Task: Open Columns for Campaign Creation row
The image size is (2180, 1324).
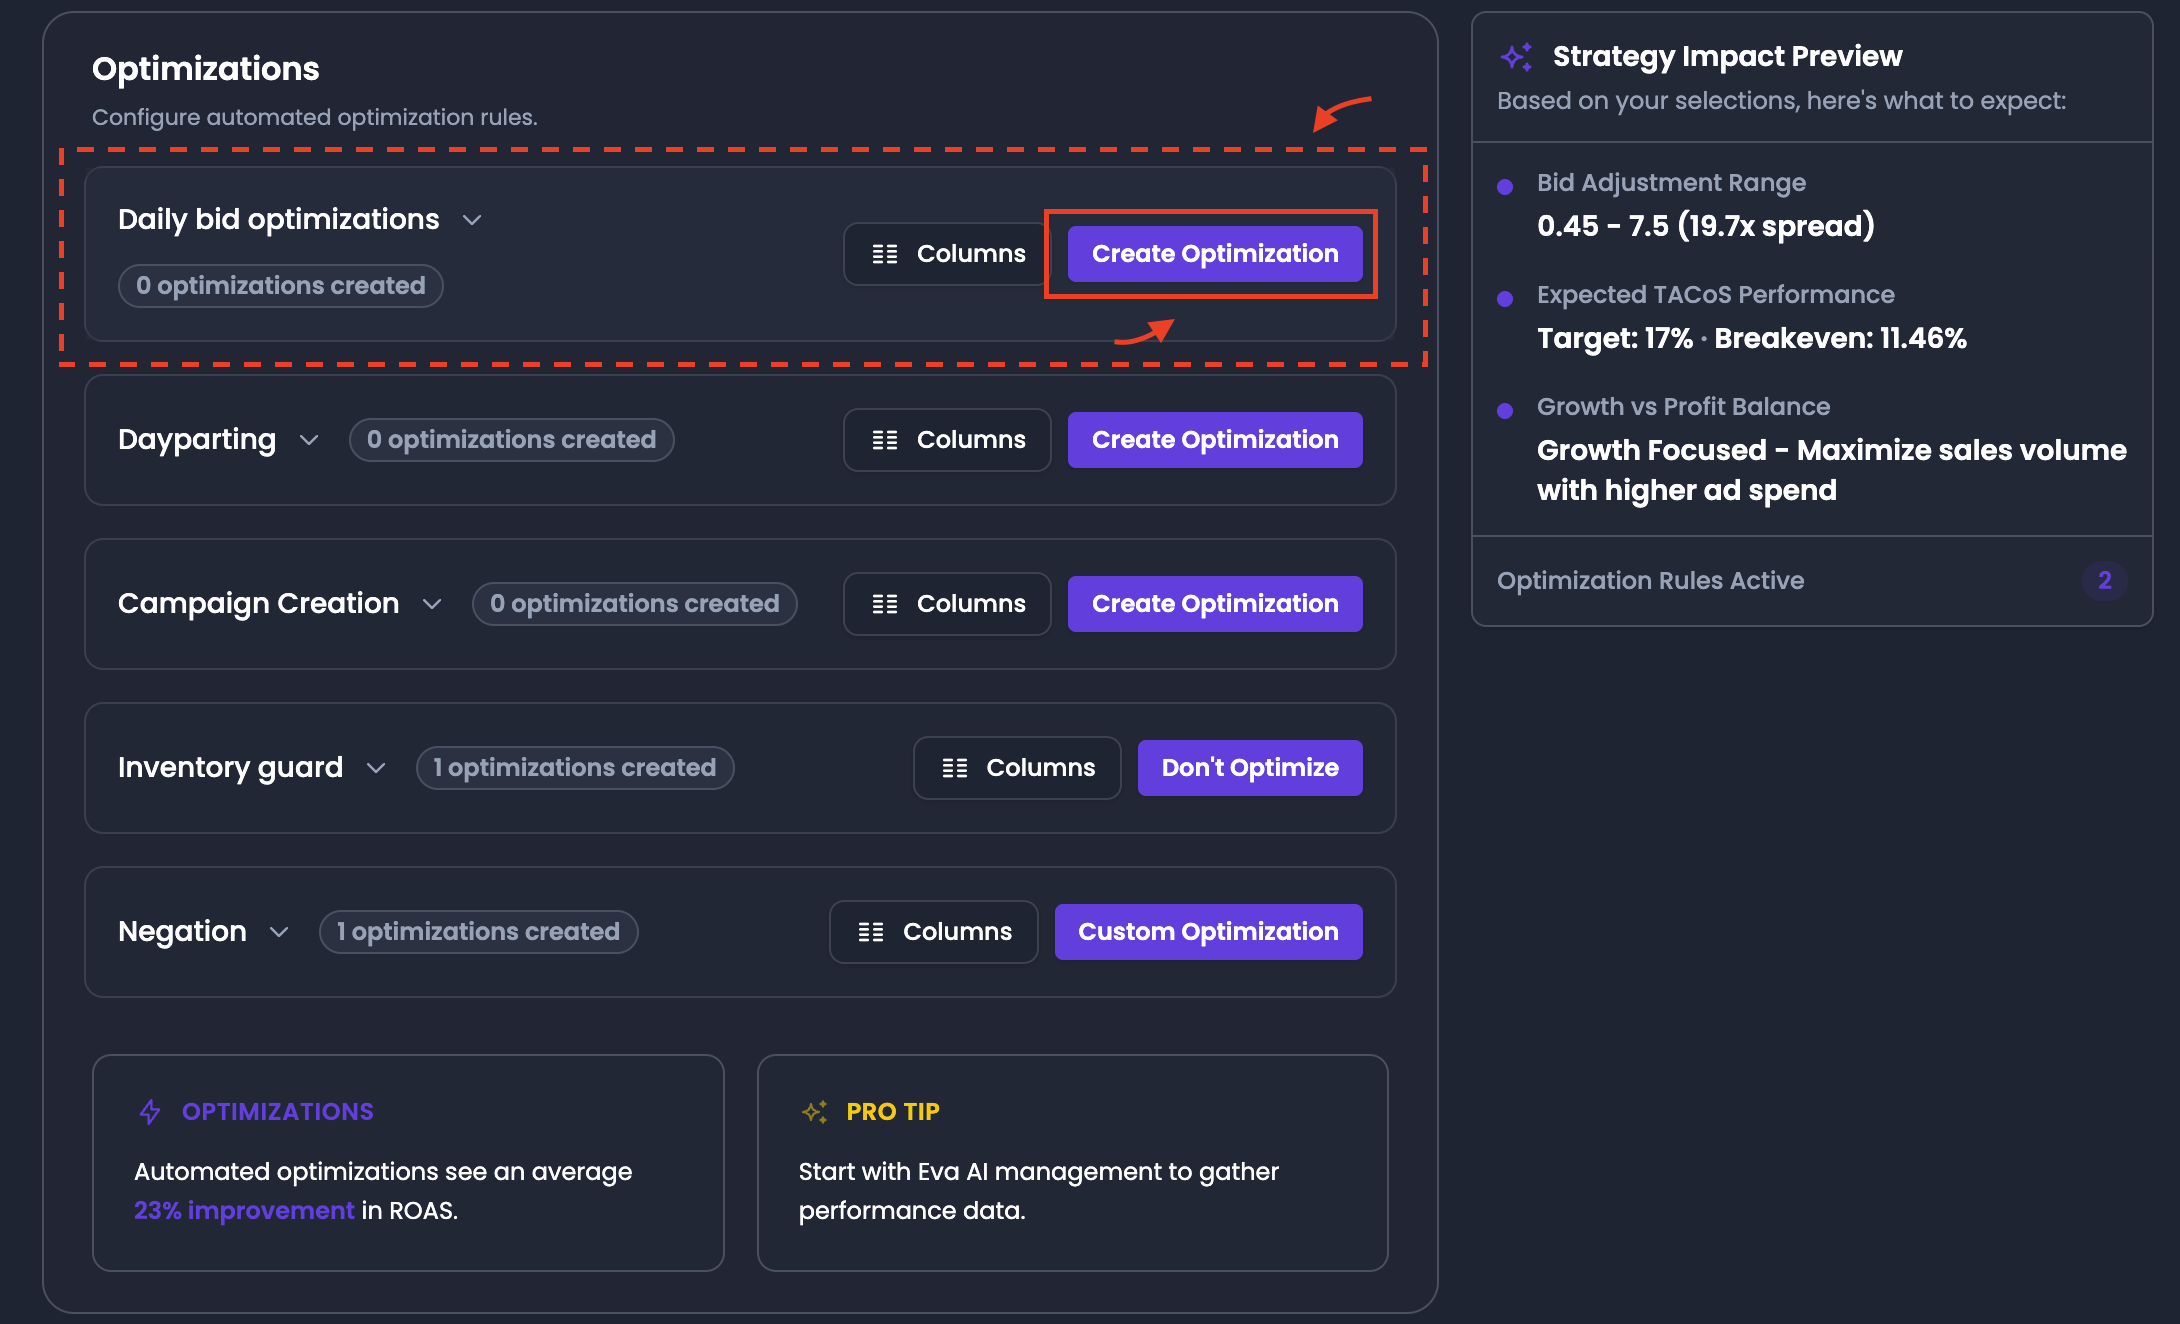Action: [x=947, y=604]
